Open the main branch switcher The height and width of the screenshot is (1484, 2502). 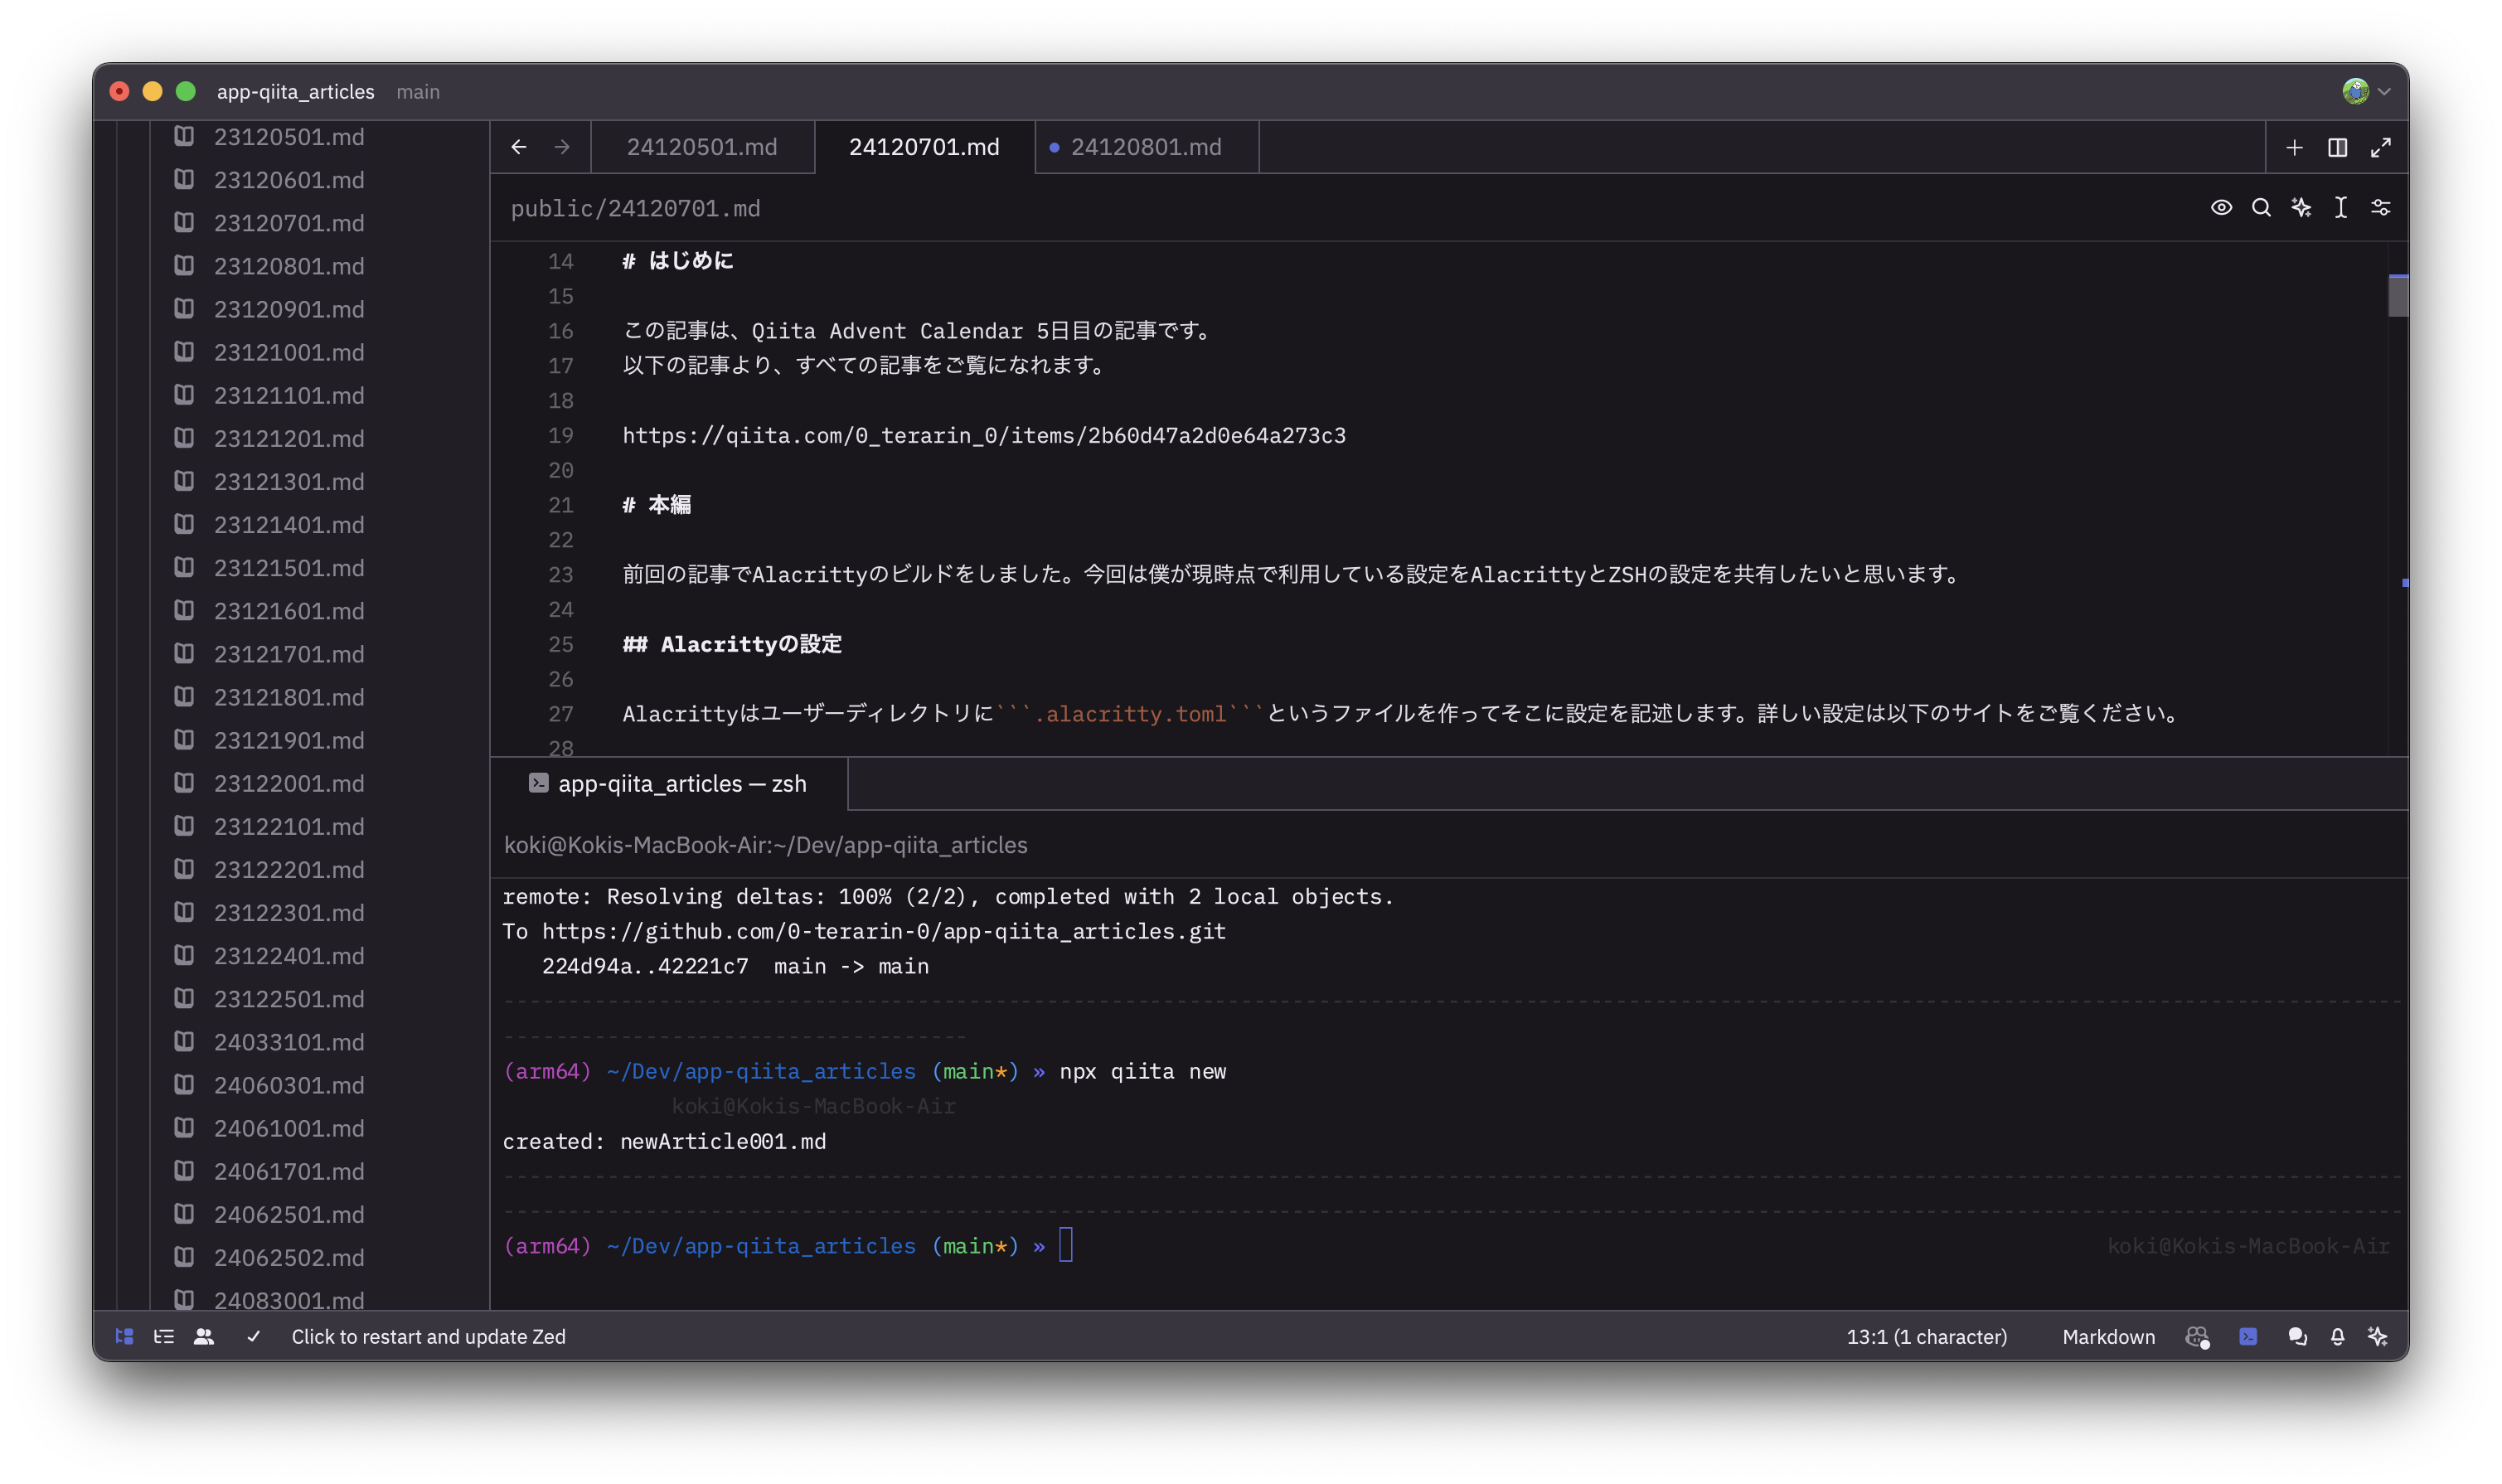[x=417, y=91]
